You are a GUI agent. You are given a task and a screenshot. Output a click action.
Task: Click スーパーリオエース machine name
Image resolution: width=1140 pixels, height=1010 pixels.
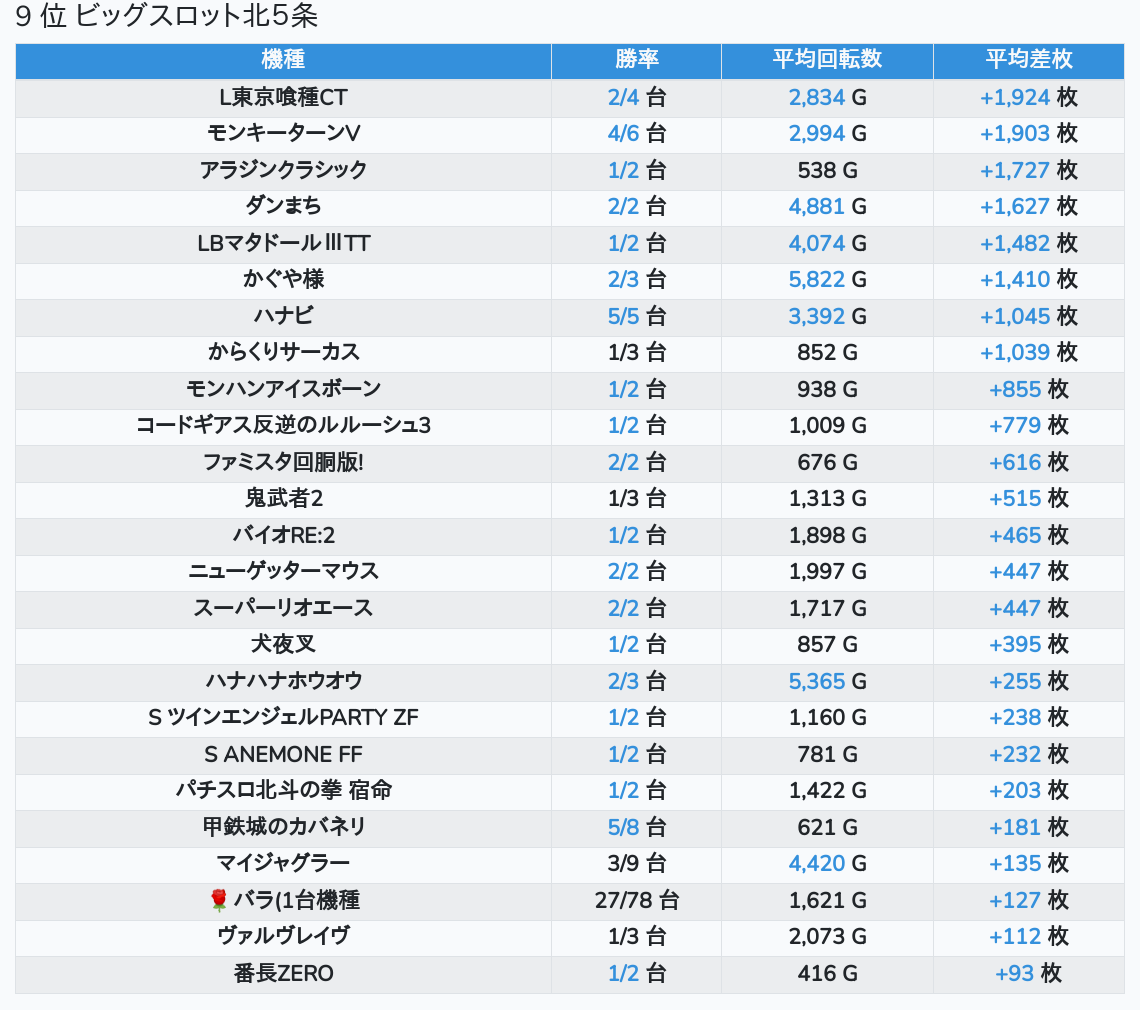pos(284,609)
